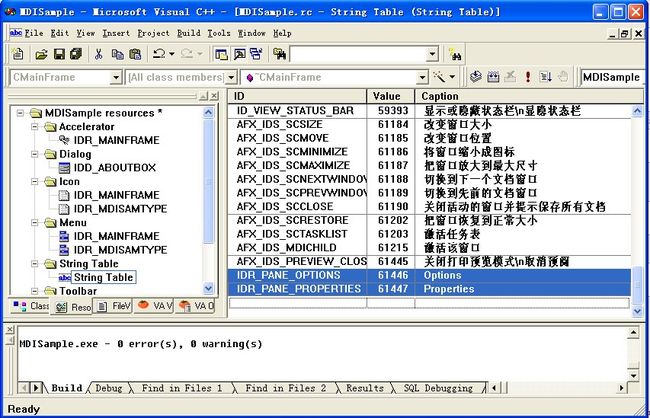Select the AFX_IDS_MDICHILD string row

point(429,248)
